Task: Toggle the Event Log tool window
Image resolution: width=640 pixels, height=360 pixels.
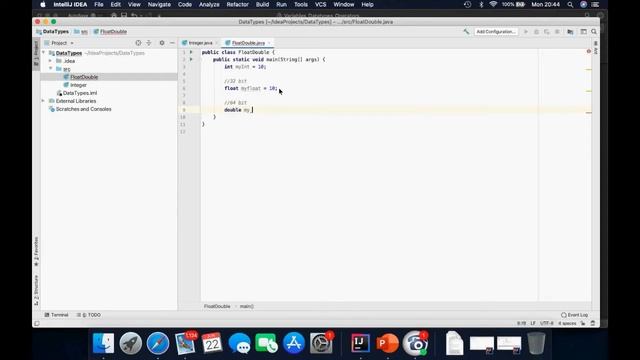Action: click(575, 315)
